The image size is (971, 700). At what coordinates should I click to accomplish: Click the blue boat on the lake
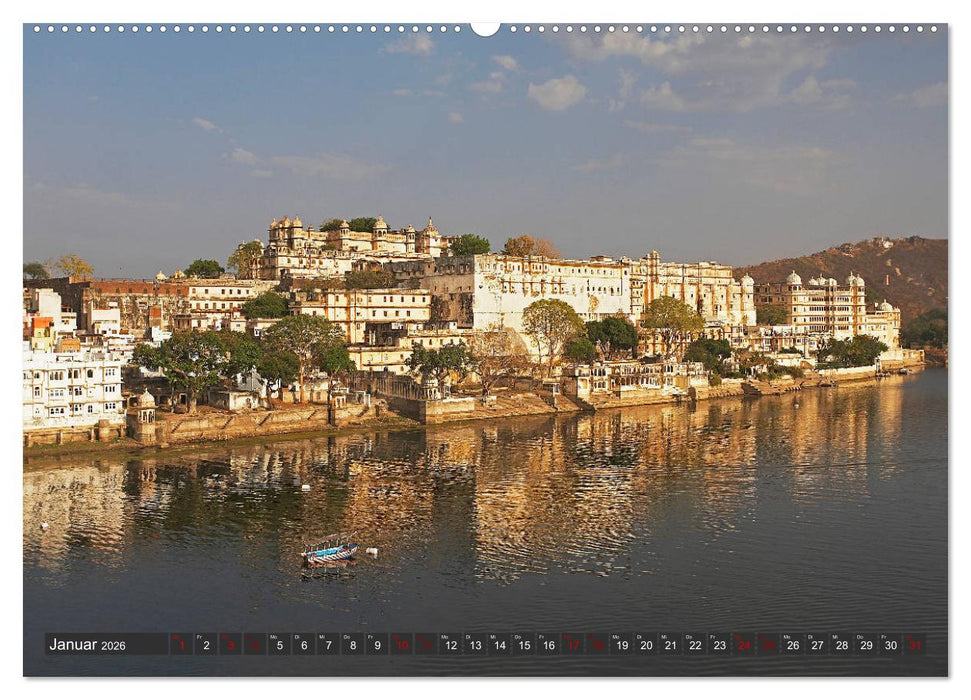[x=327, y=555]
